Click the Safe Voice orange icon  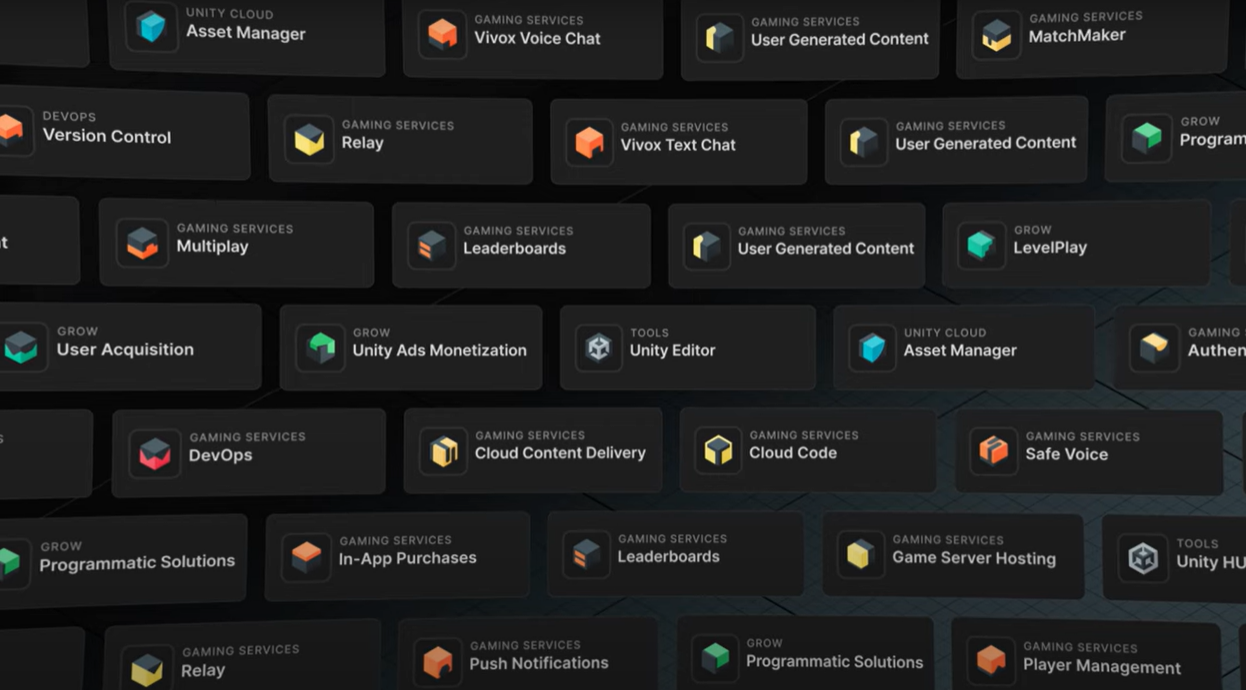[x=993, y=451]
